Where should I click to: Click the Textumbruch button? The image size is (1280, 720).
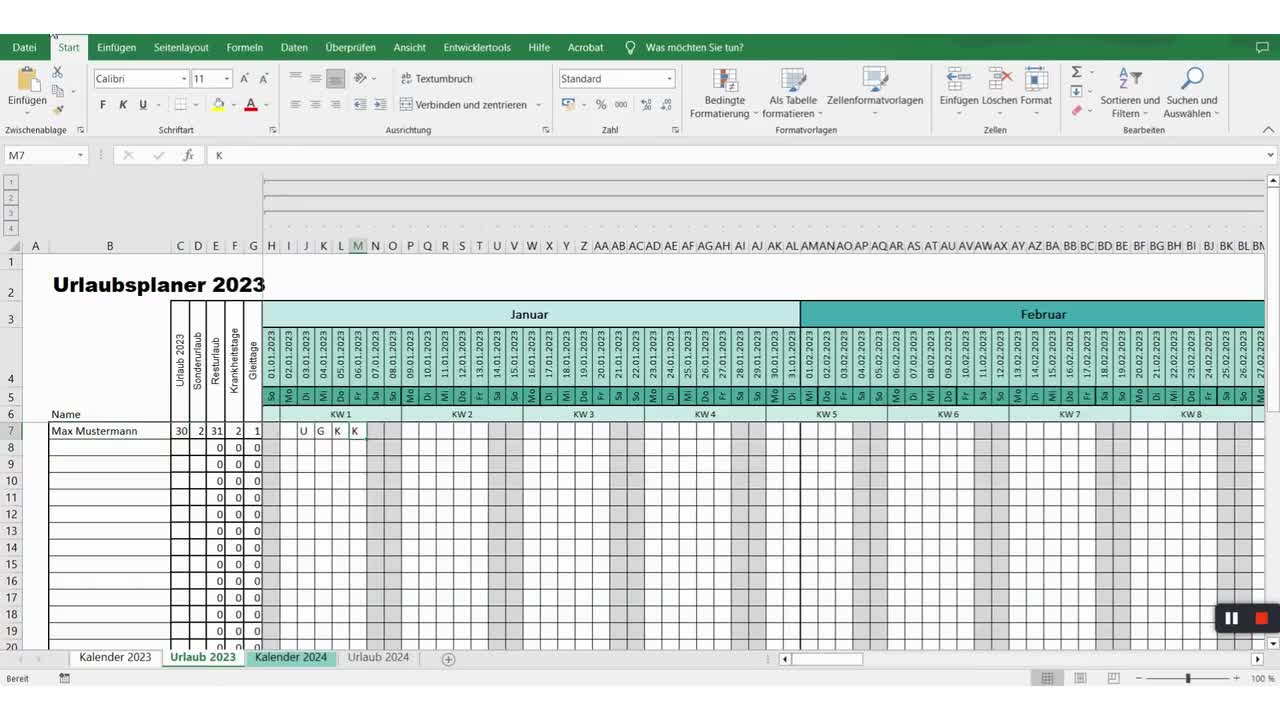[x=436, y=79]
